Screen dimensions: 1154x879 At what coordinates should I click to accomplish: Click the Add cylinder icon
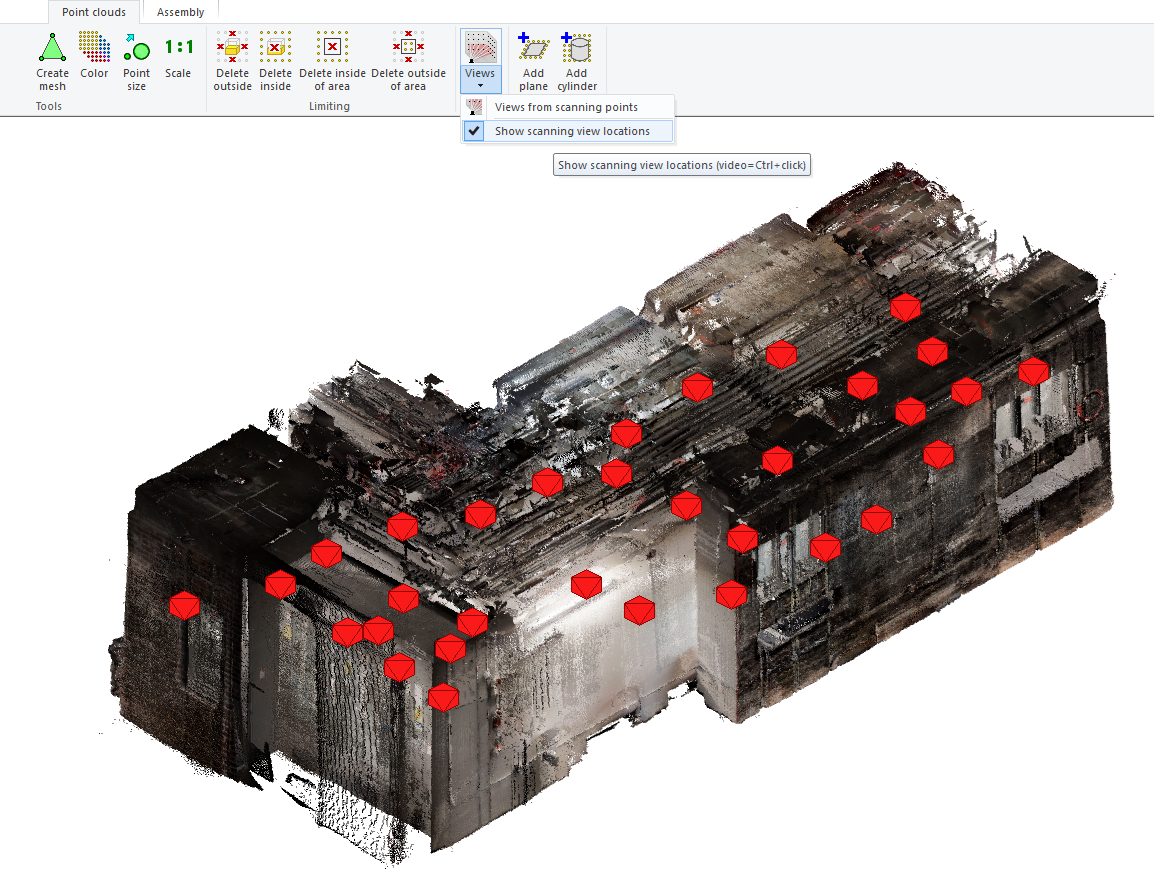point(577,48)
